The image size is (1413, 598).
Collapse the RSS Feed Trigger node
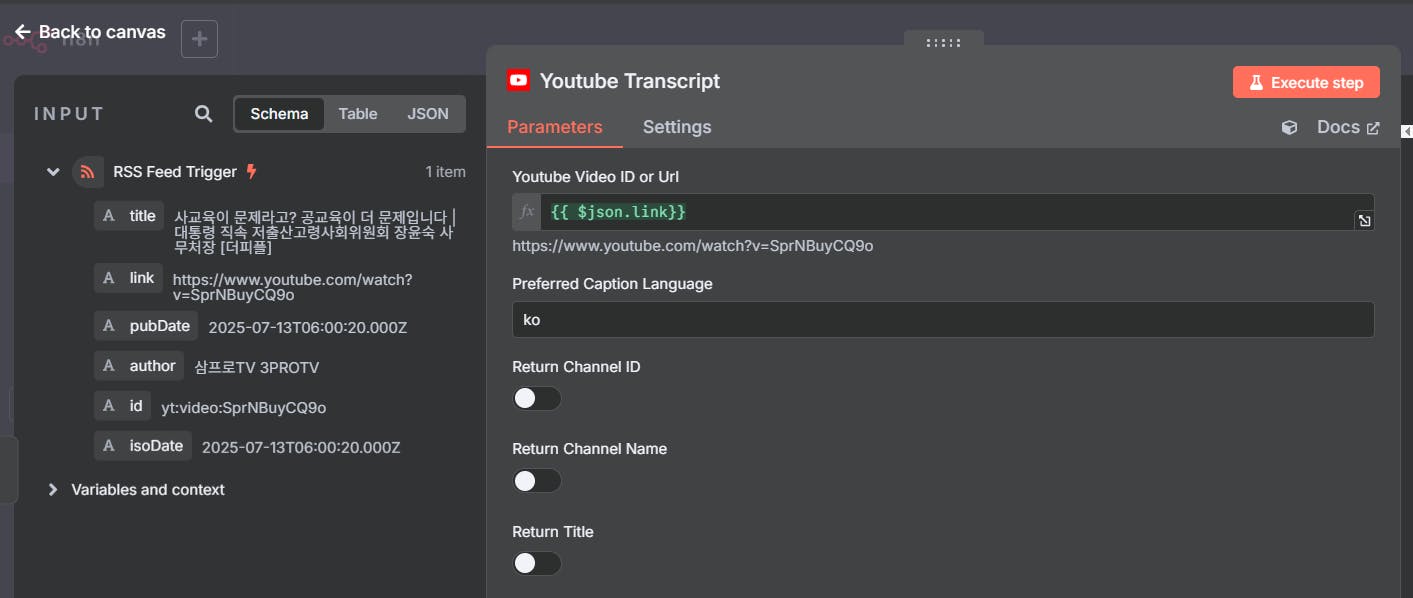[x=53, y=172]
